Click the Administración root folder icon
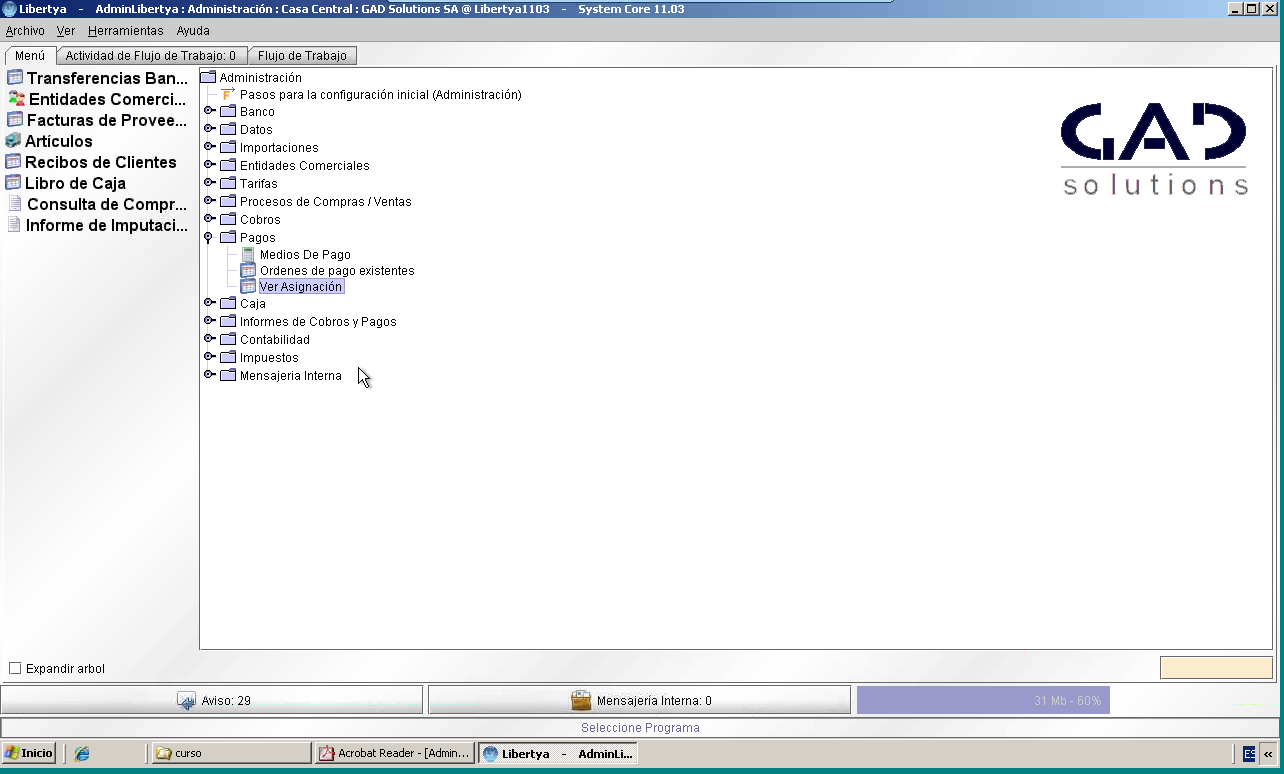The image size is (1284, 774). [x=208, y=77]
